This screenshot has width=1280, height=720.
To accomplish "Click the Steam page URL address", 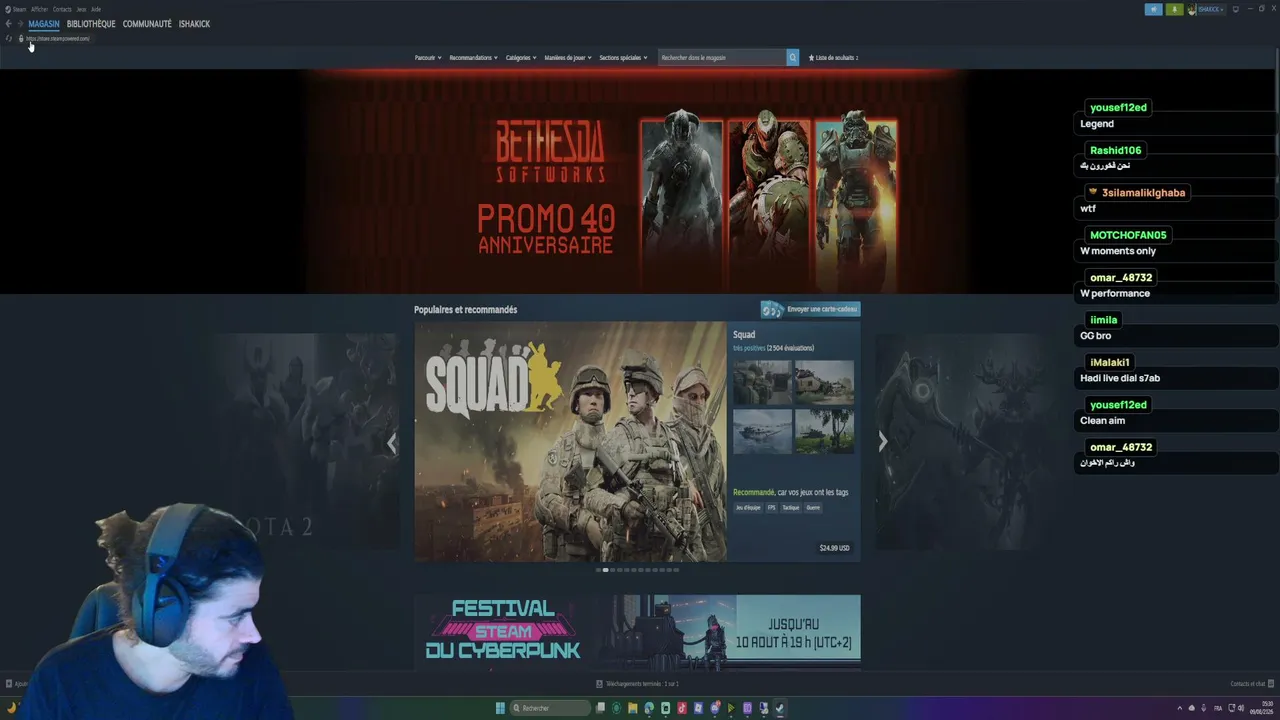I will [x=58, y=39].
